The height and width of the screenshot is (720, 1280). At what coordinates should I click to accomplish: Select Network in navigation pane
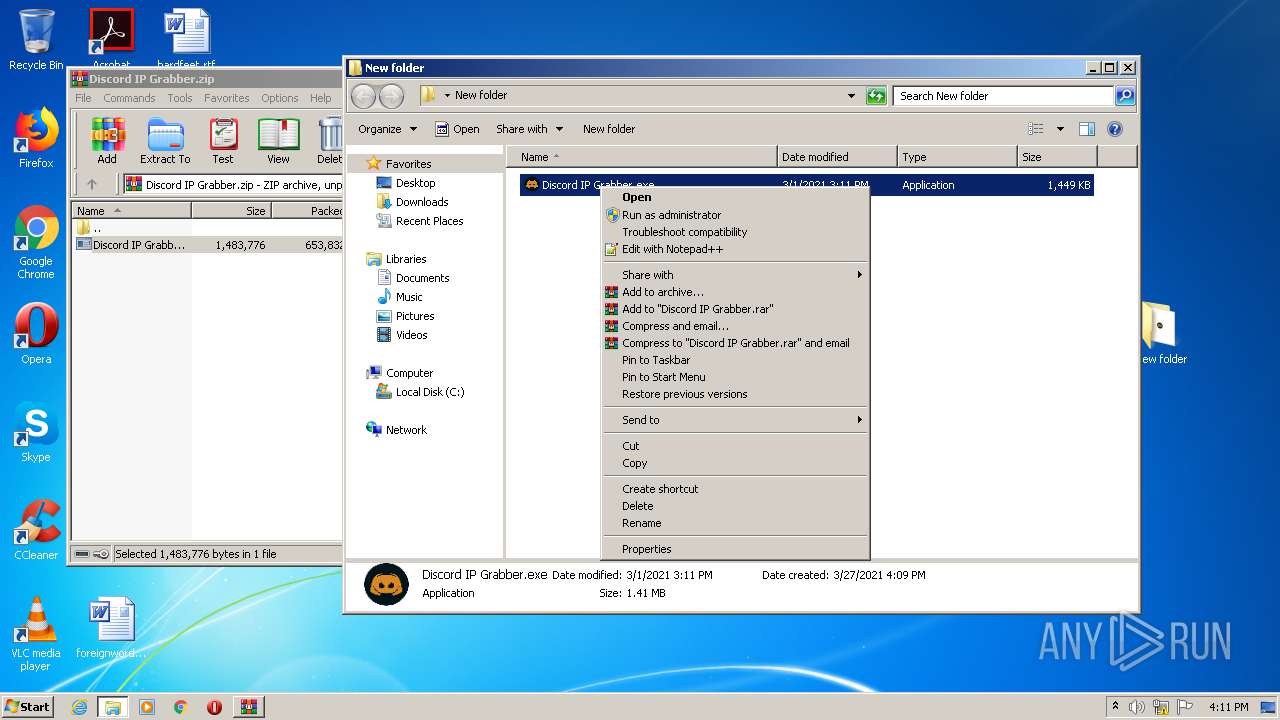point(397,430)
